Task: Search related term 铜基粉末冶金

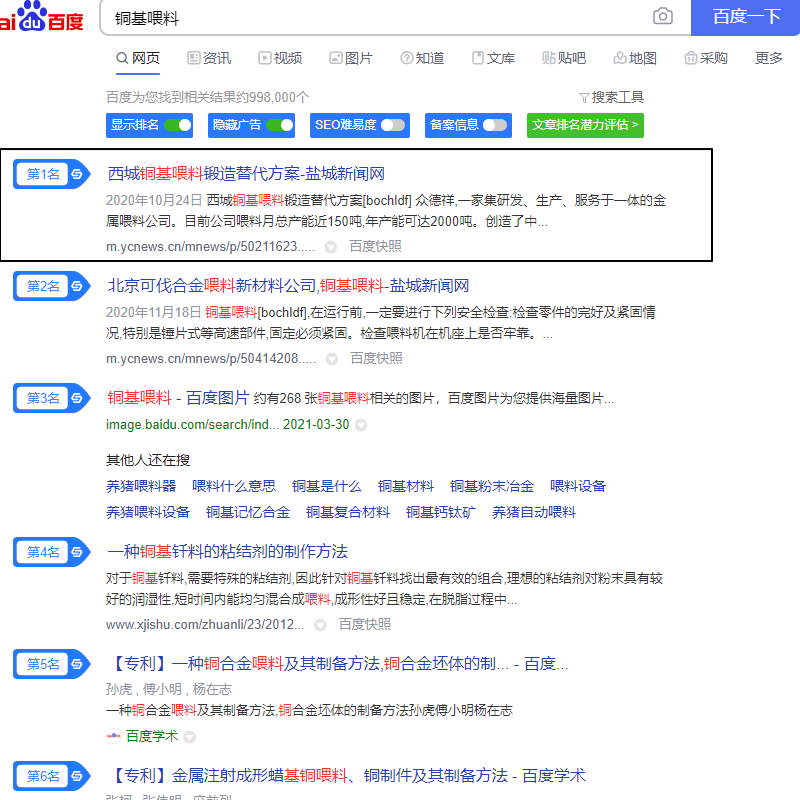Action: tap(492, 486)
